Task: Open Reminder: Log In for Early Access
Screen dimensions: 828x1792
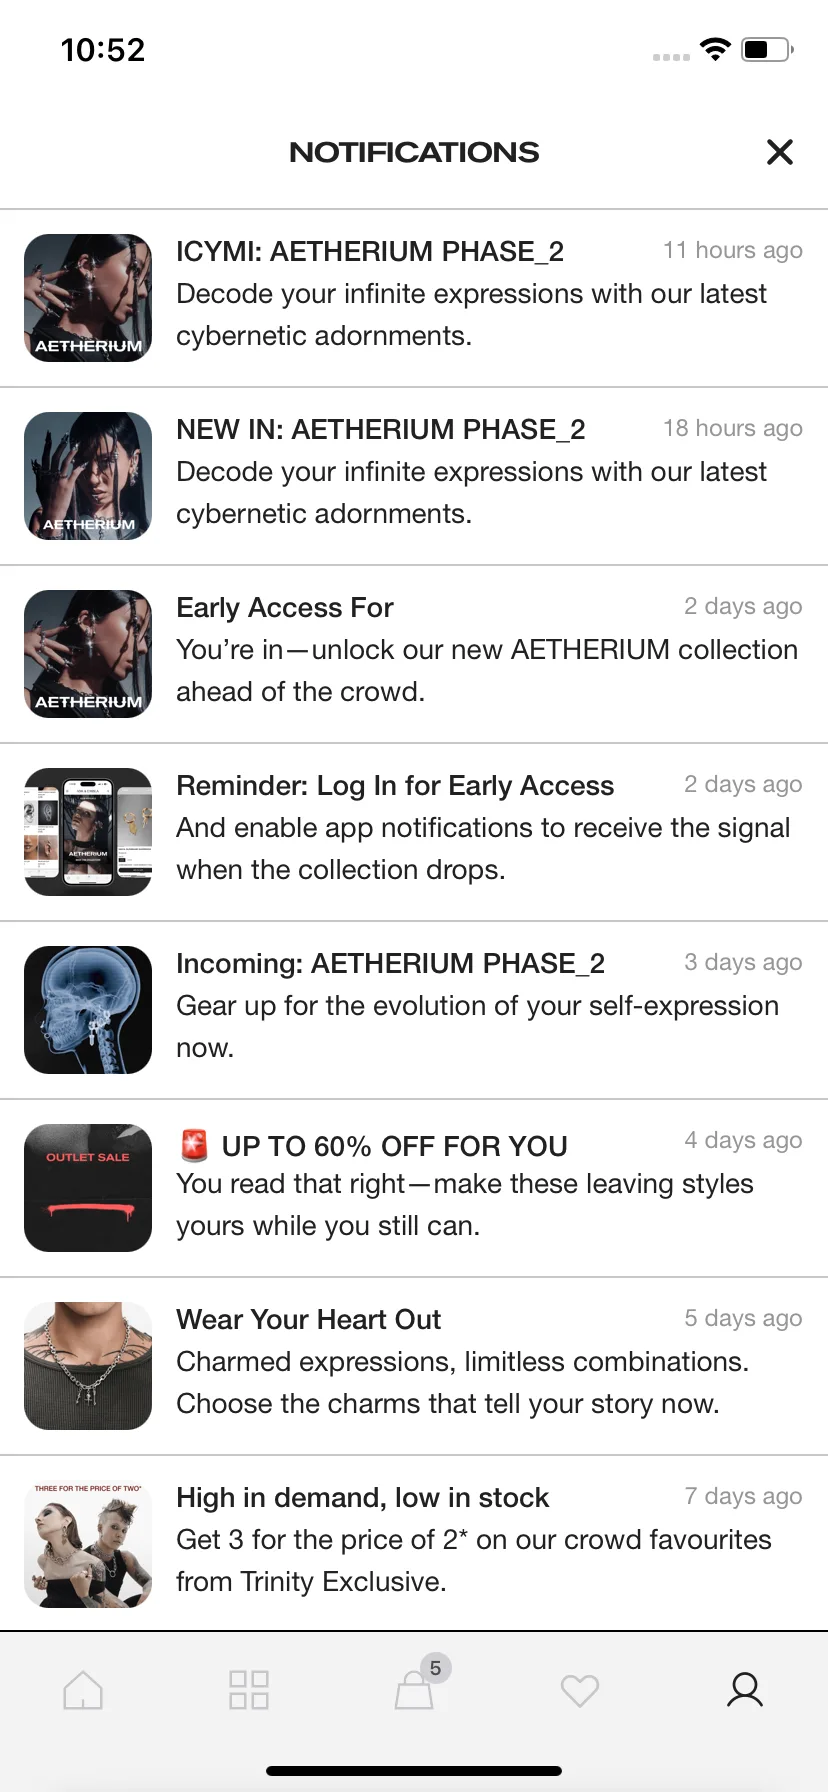Action: pyautogui.click(x=470, y=828)
